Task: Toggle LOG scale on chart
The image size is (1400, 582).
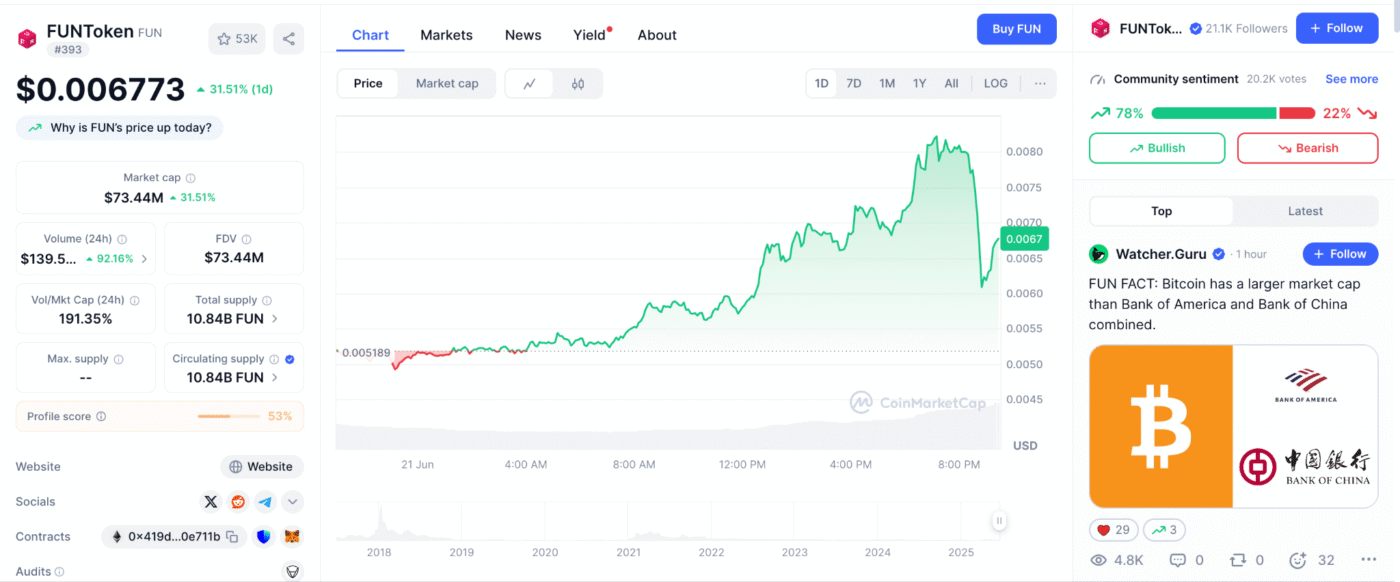Action: click(996, 84)
